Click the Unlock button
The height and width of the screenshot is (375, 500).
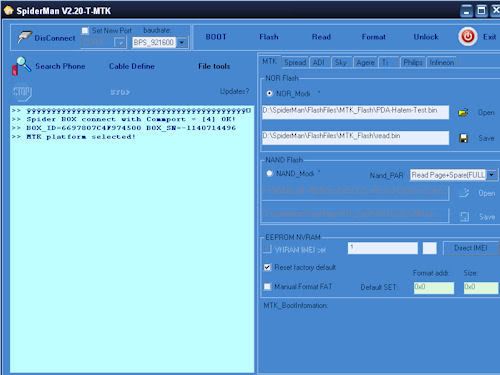(426, 37)
